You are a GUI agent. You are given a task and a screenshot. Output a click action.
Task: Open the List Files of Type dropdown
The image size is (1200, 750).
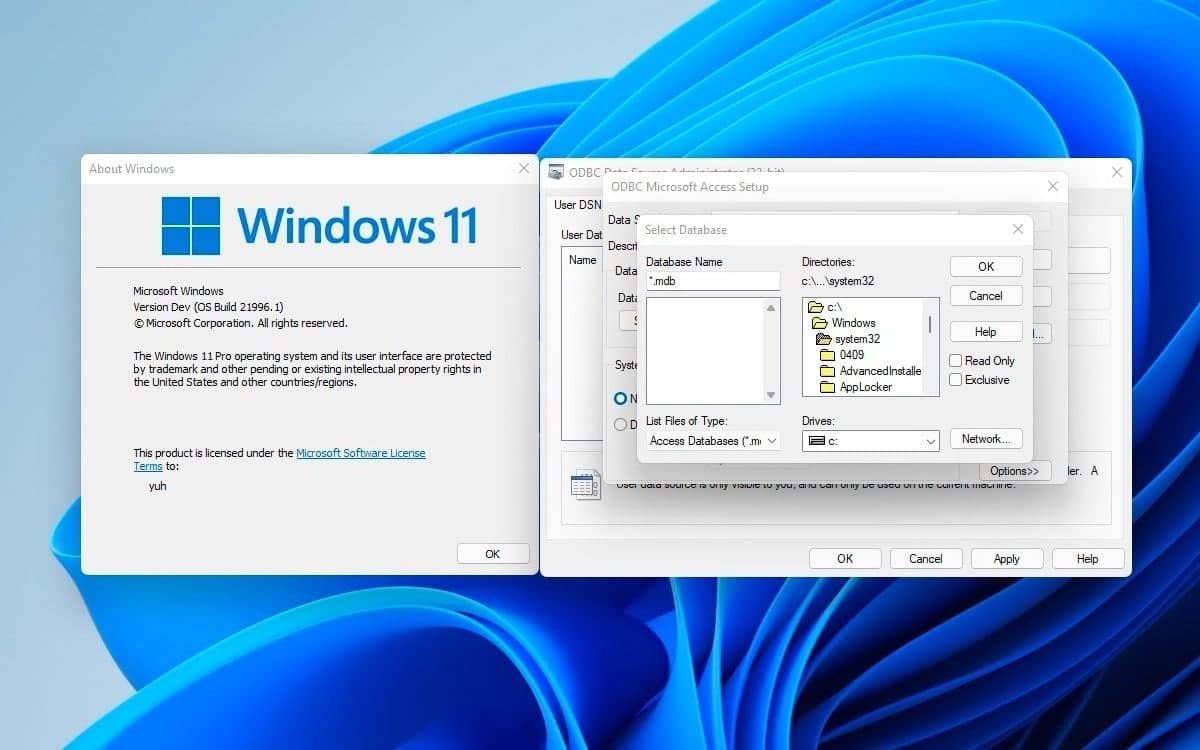click(x=713, y=441)
